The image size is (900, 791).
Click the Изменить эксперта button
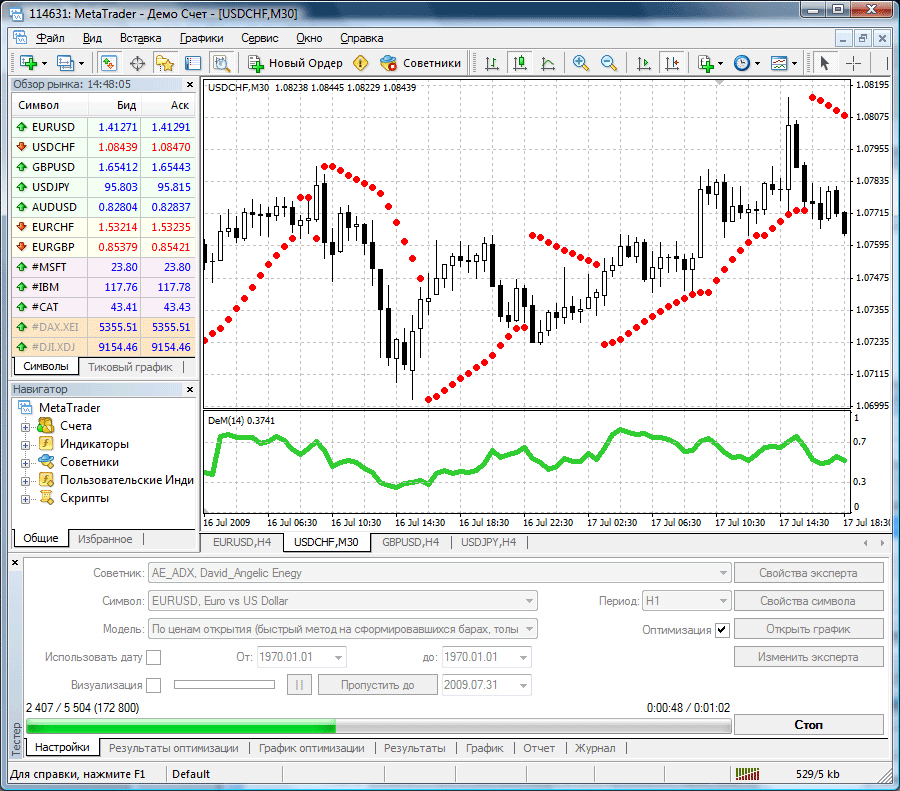(808, 657)
